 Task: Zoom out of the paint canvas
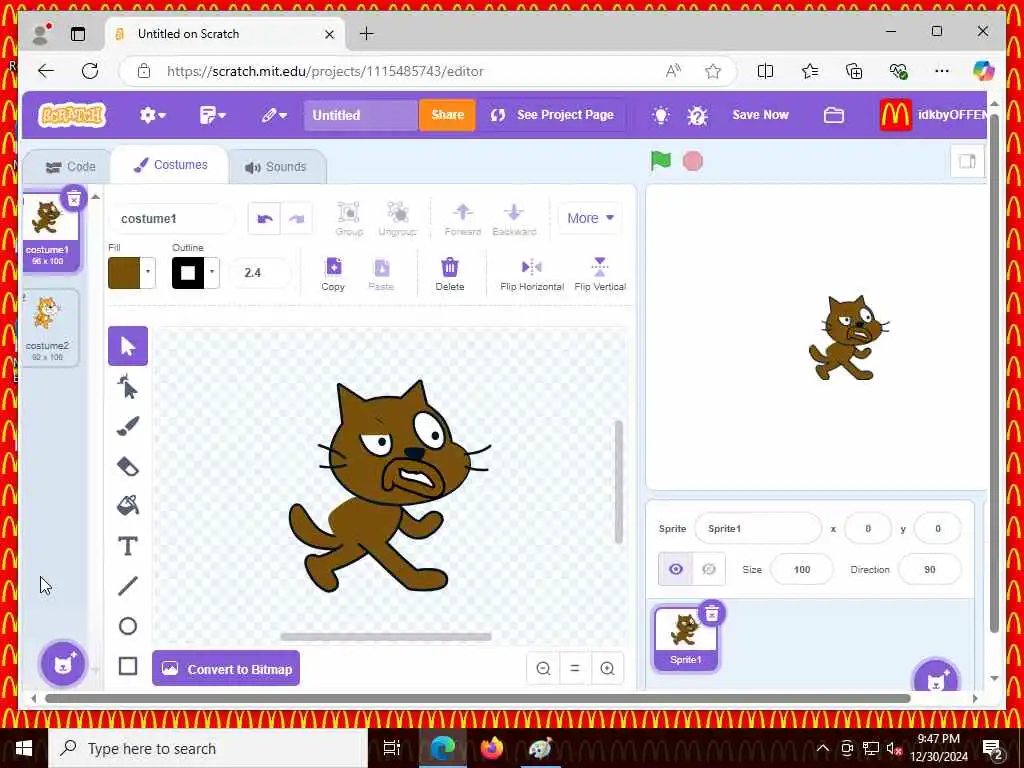(543, 668)
